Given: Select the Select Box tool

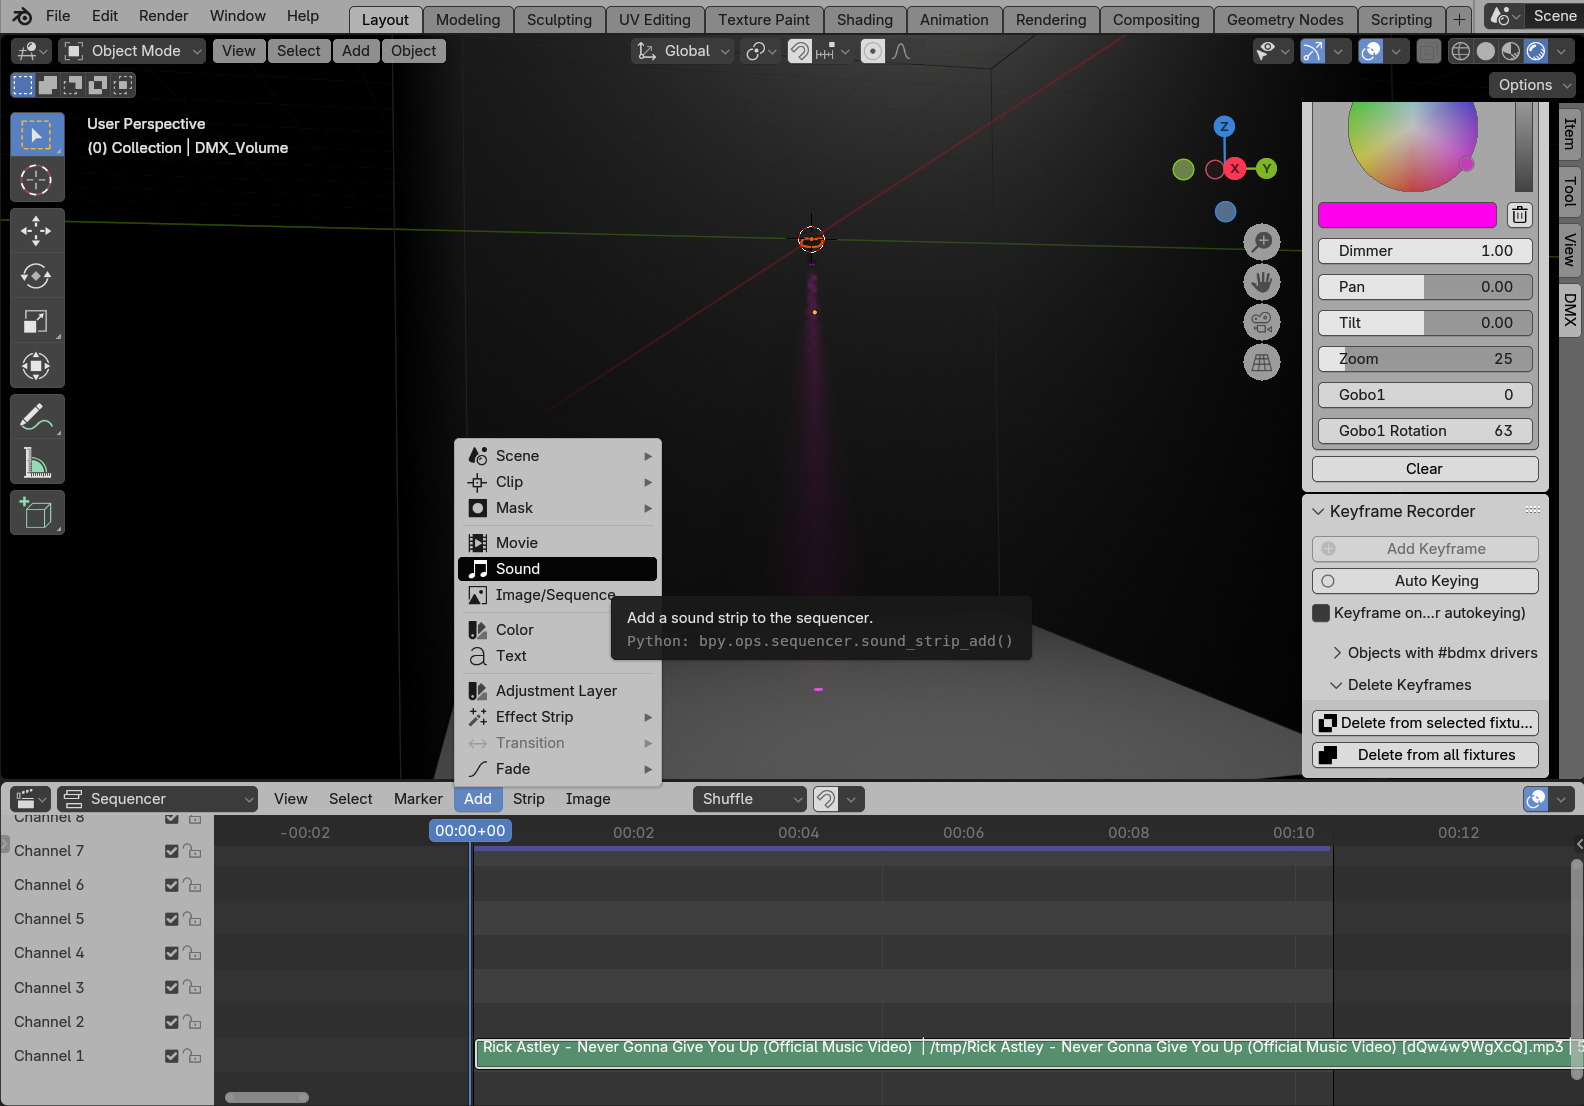Looking at the screenshot, I should tap(37, 135).
